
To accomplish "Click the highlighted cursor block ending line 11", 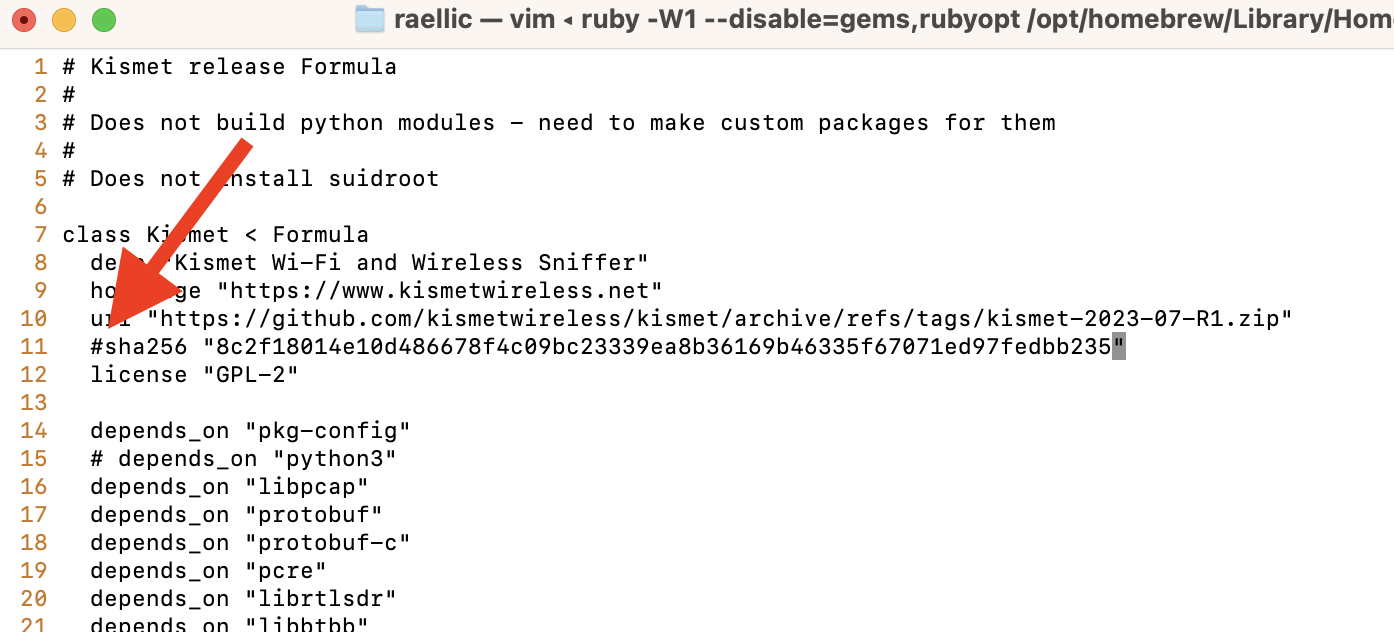I will (1119, 347).
